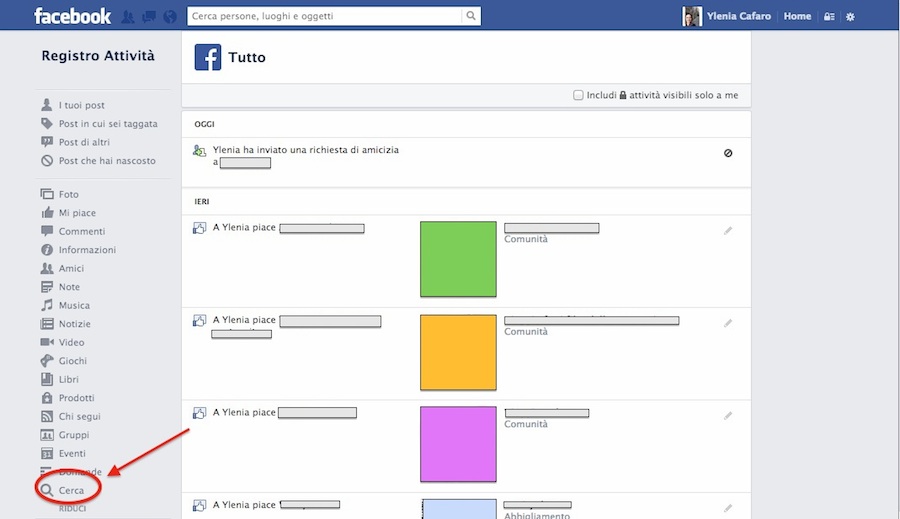Click the Commenti speech bubble icon

click(x=47, y=231)
